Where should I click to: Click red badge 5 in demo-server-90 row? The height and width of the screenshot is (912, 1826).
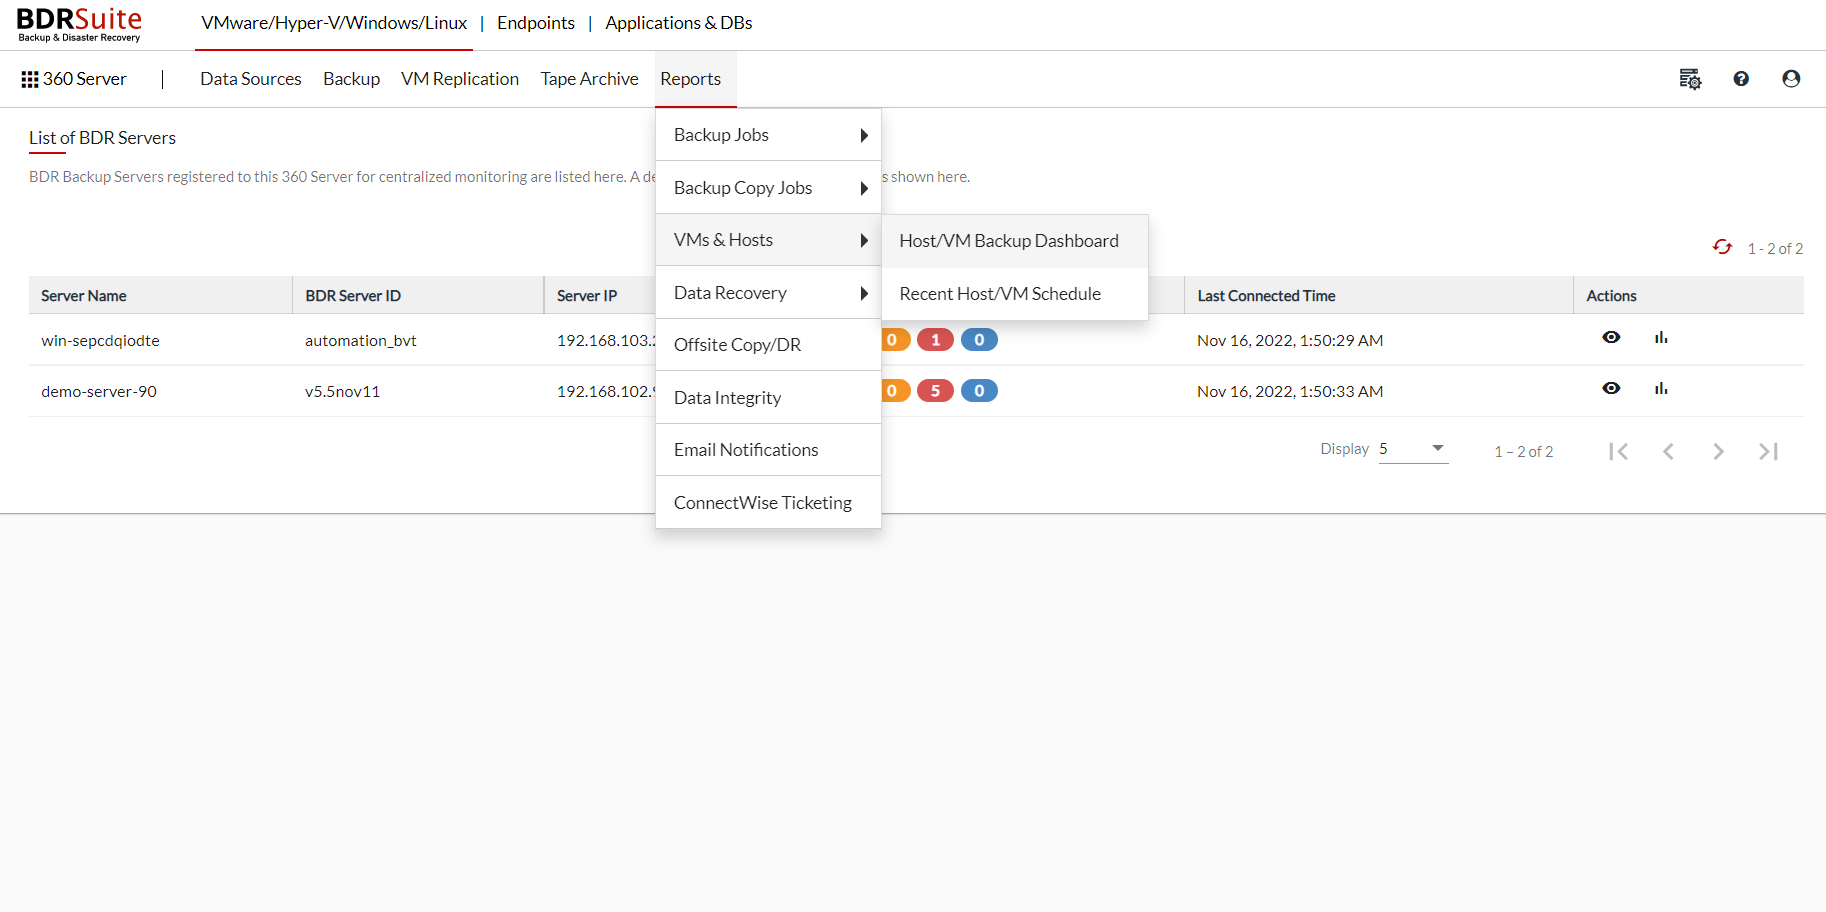(935, 391)
